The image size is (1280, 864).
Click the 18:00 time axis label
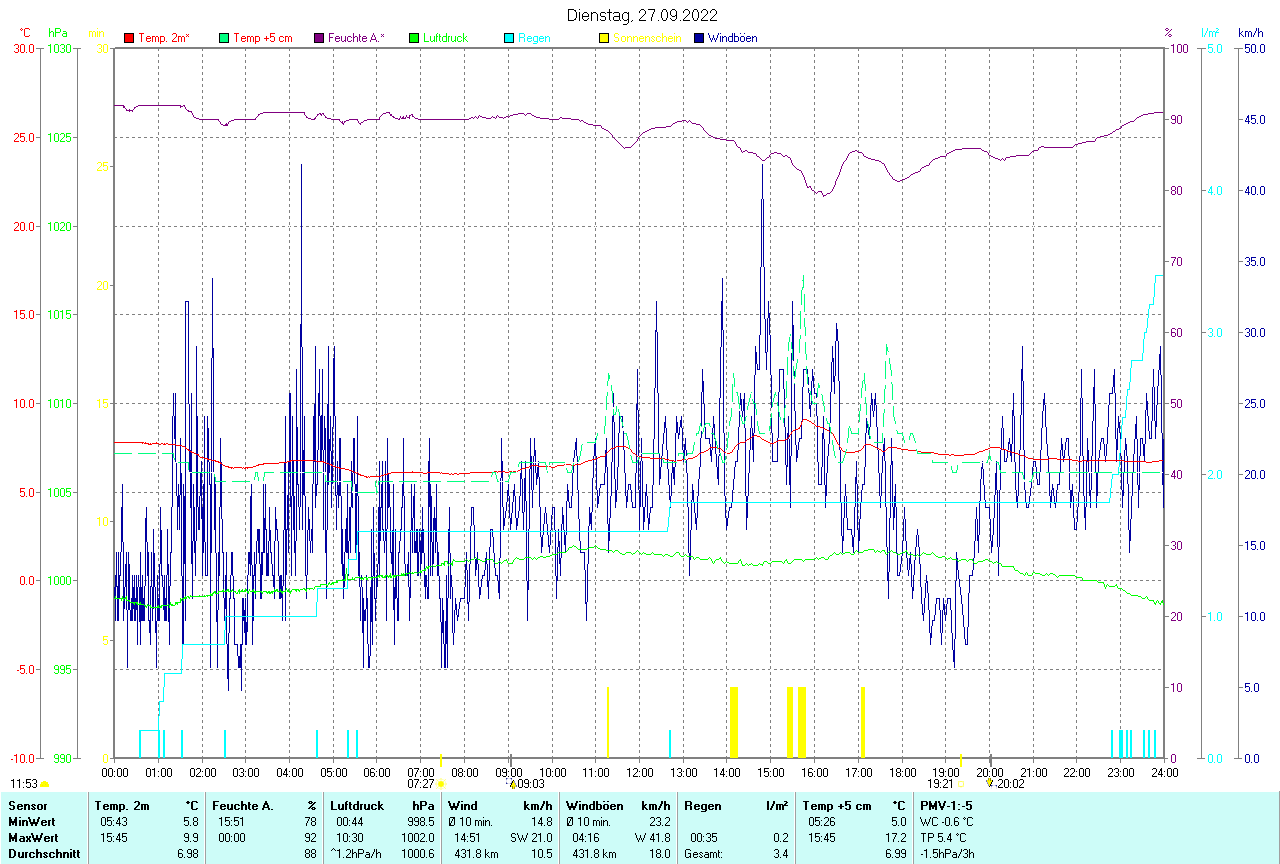click(902, 772)
